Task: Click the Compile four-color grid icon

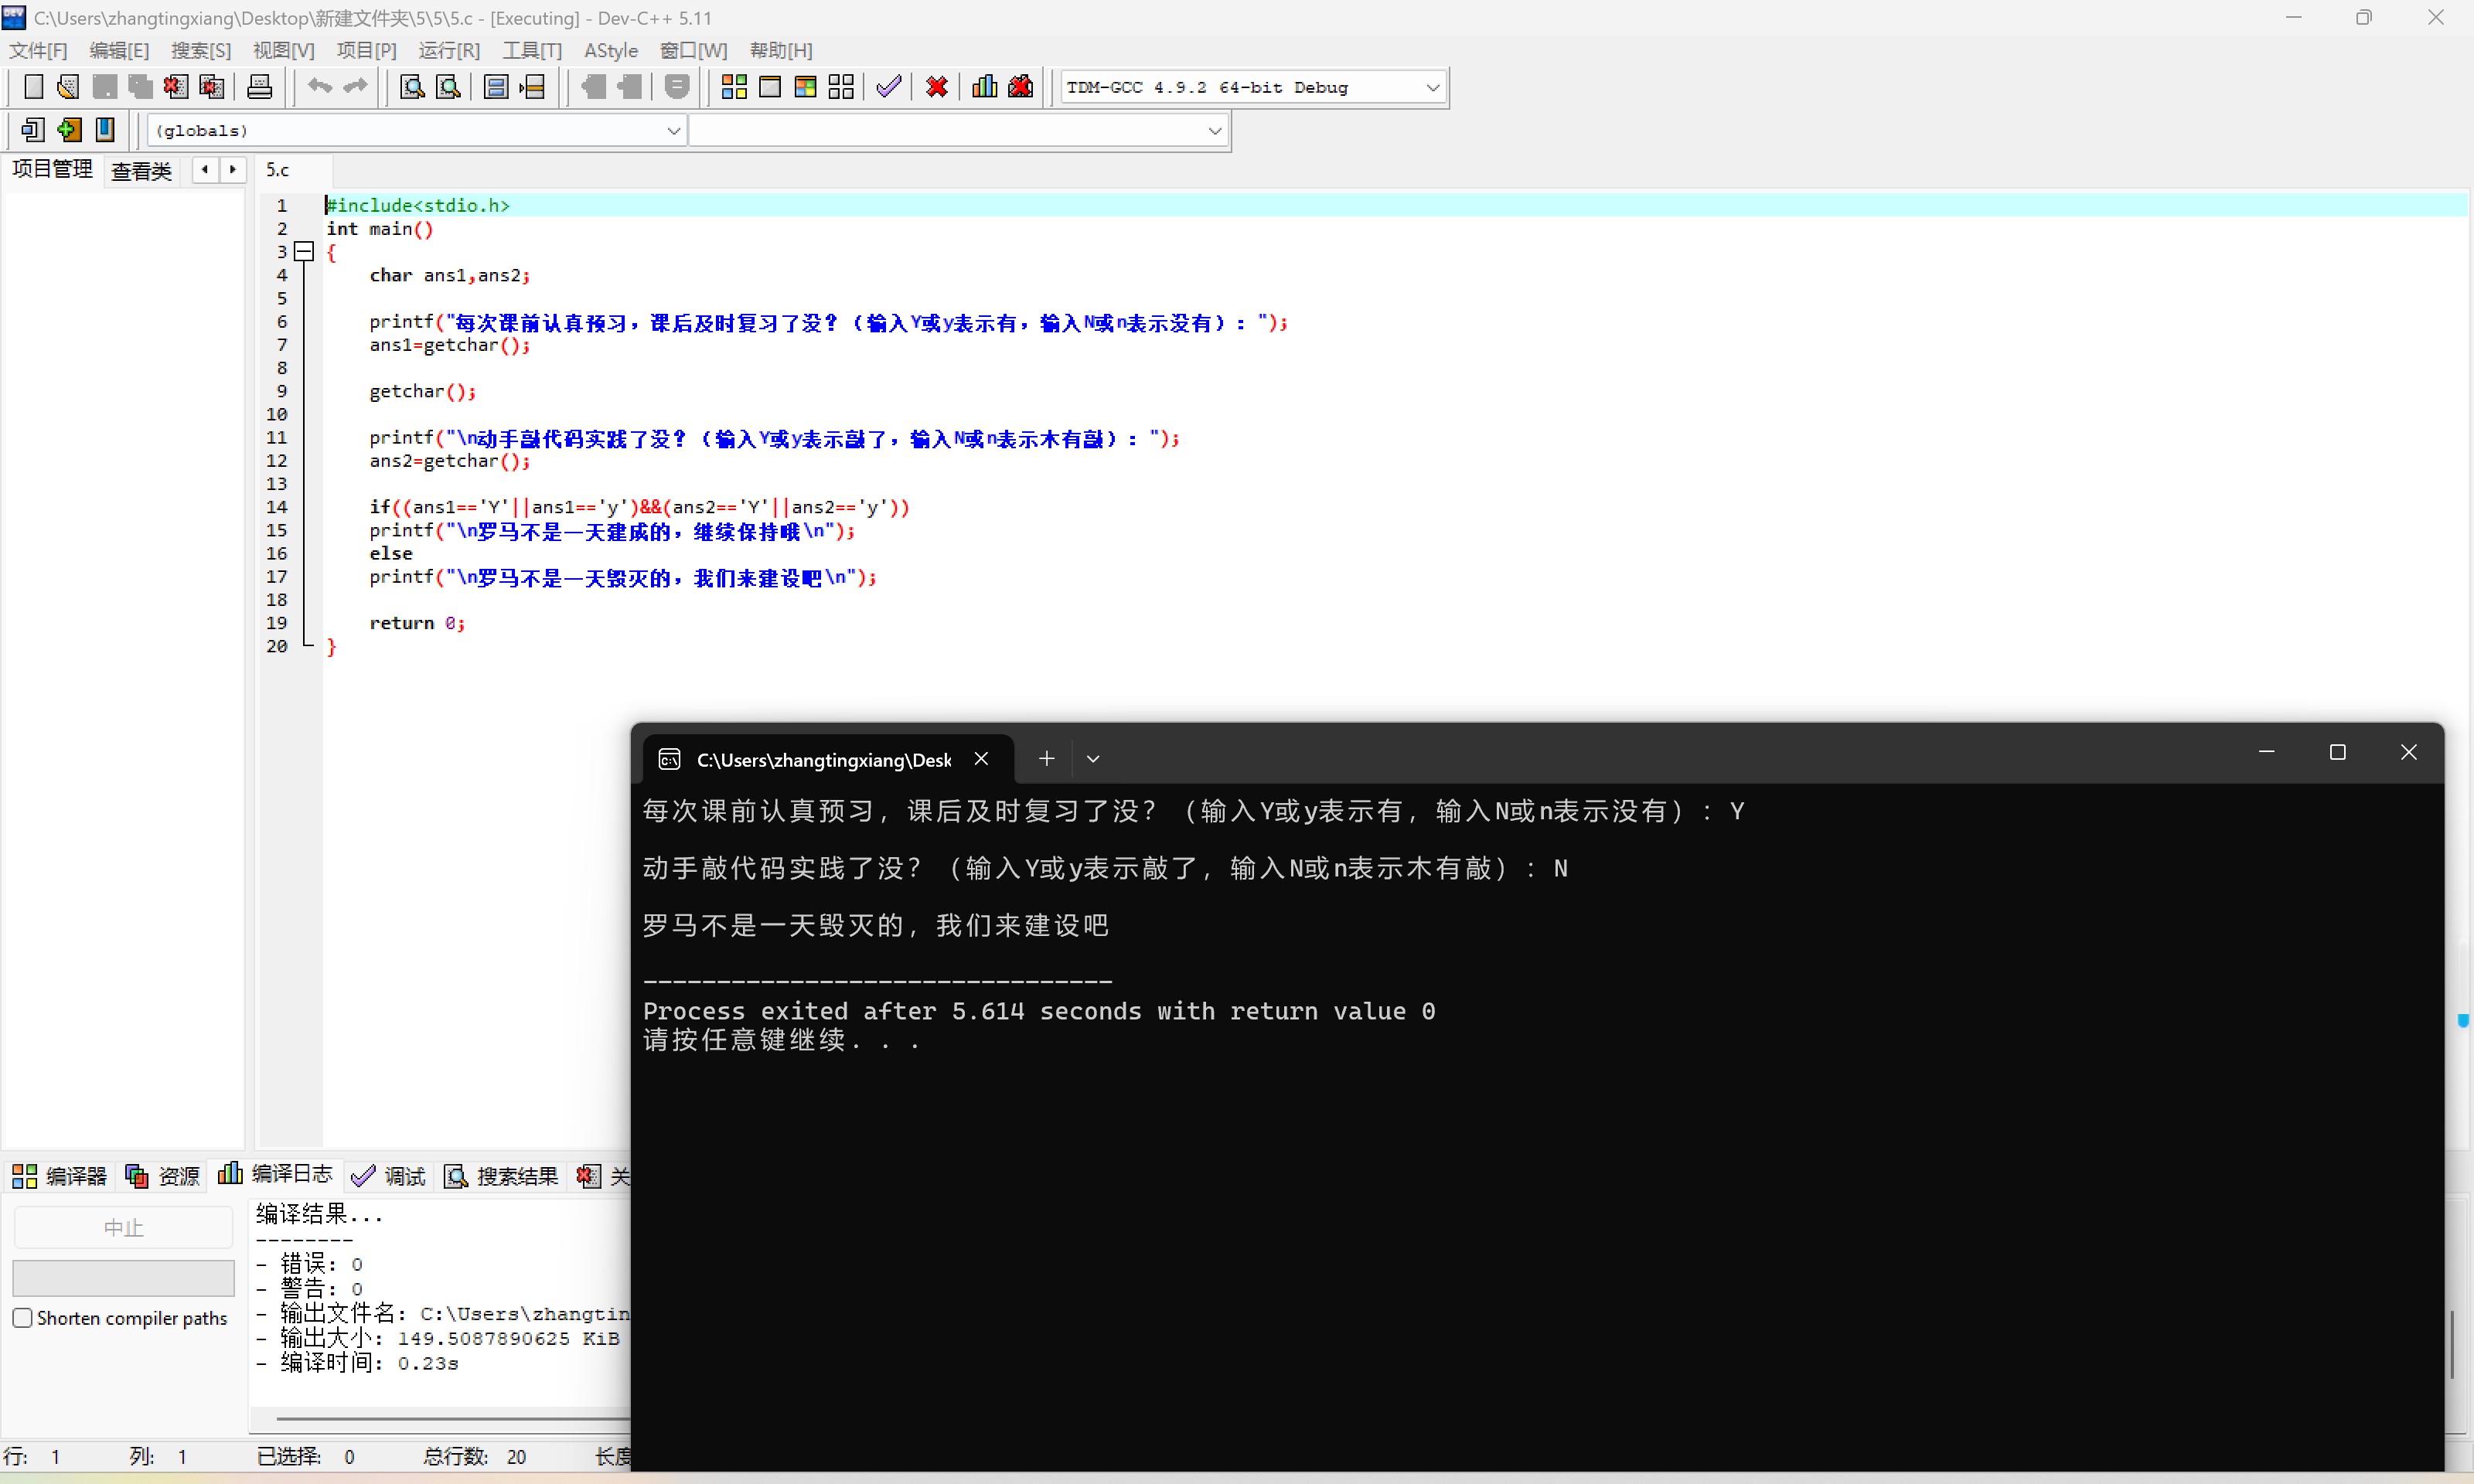Action: 734,87
